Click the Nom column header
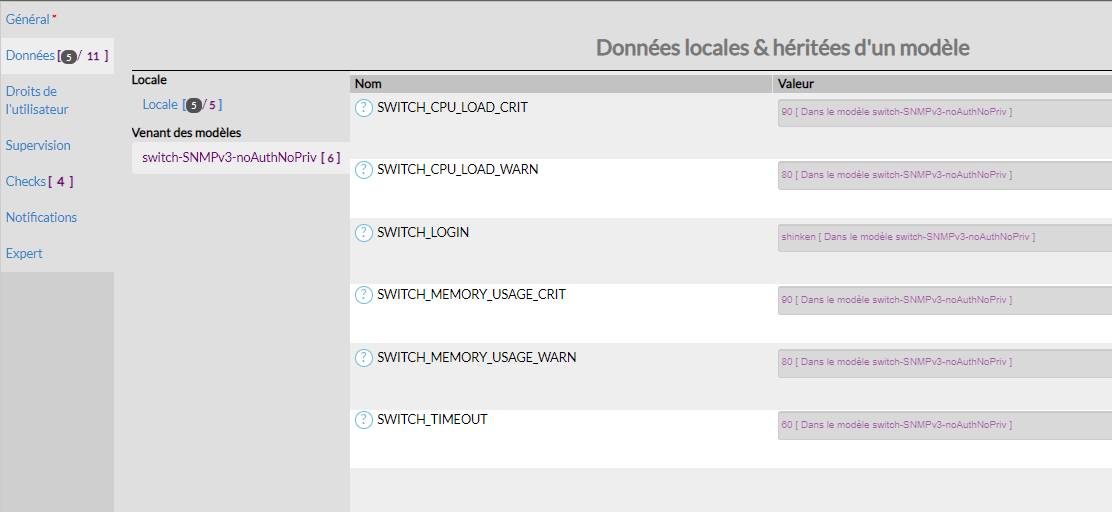Screen dimensions: 1112x512 pos(368,84)
